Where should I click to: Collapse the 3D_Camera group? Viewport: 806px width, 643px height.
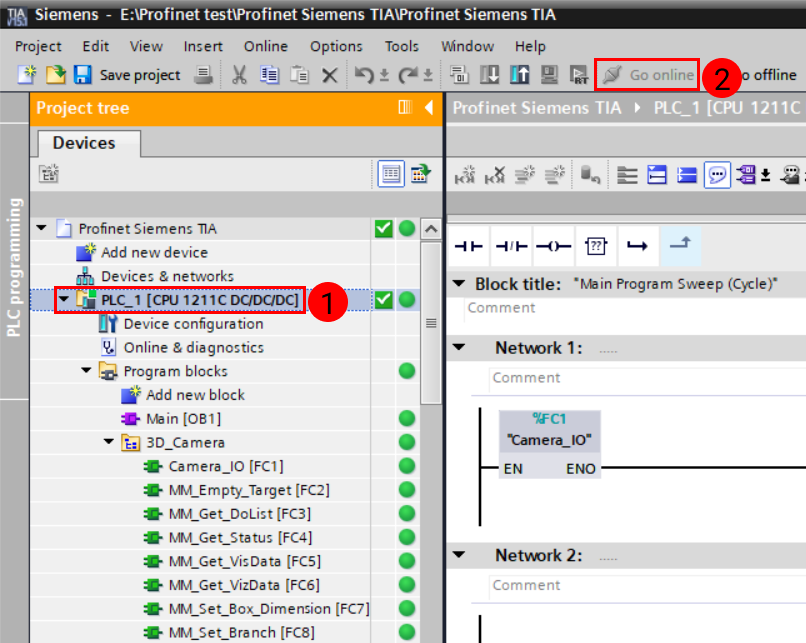tap(109, 442)
